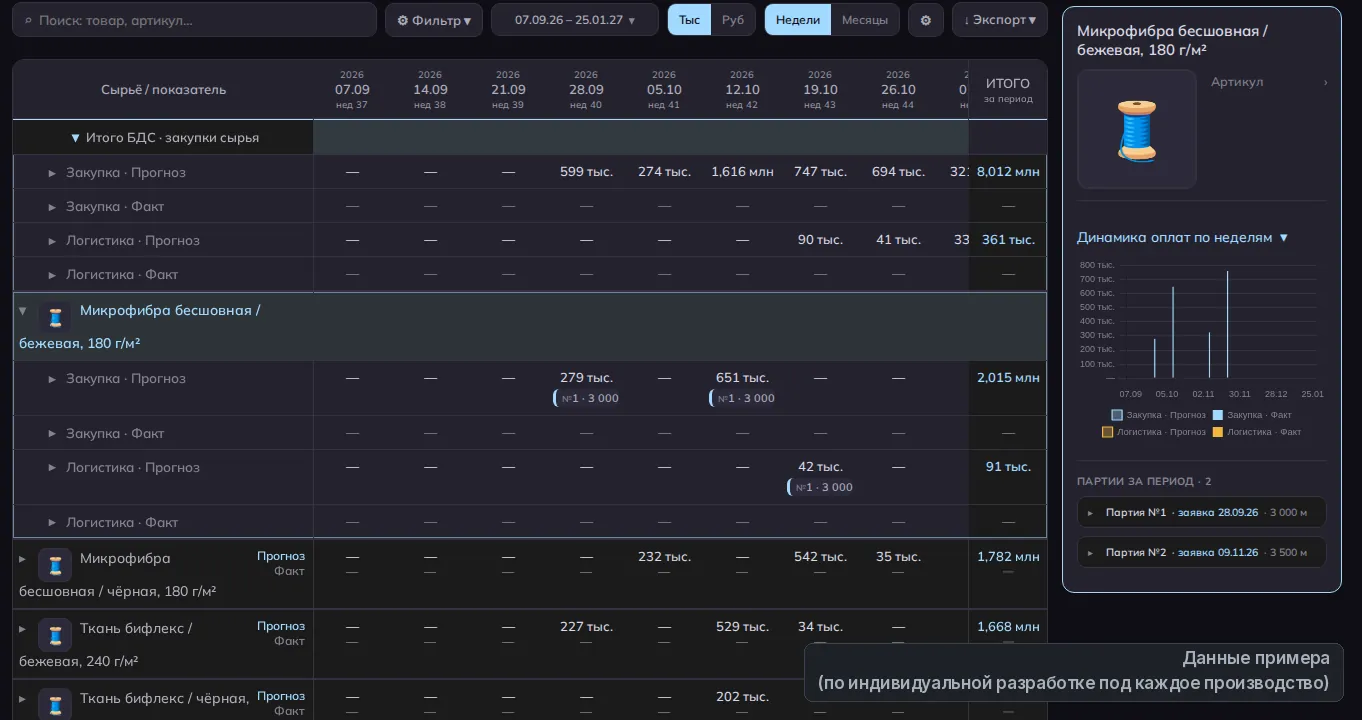The image size is (1362, 720).
Task: Click batch tag №1 · 3 000 under 42 тыс.
Action: (x=821, y=487)
